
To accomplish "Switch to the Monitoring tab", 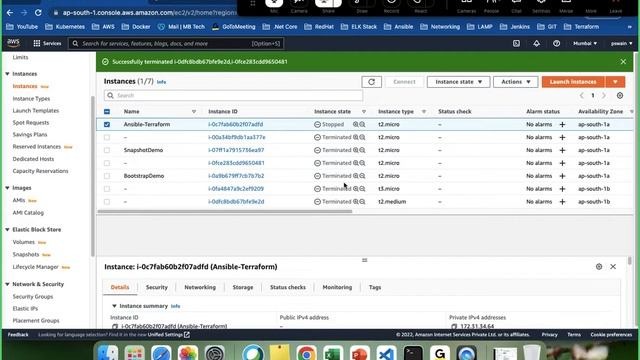I will coord(337,287).
